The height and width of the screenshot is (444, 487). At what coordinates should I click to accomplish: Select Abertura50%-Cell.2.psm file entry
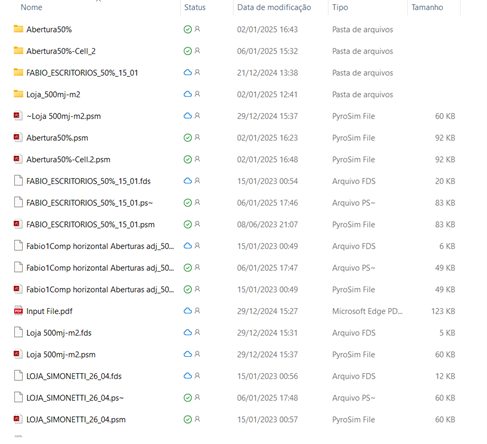point(68,159)
